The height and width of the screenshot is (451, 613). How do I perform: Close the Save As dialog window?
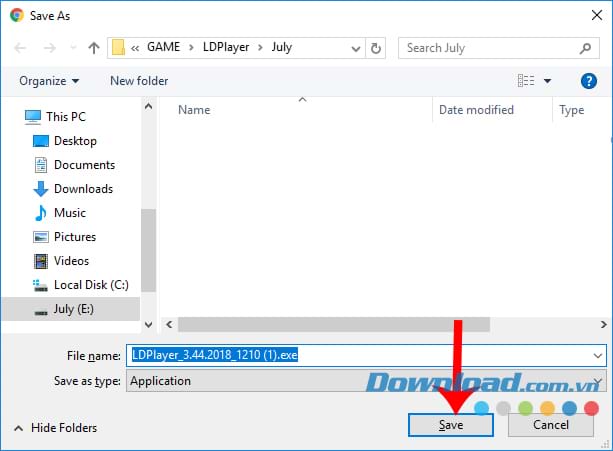597,16
